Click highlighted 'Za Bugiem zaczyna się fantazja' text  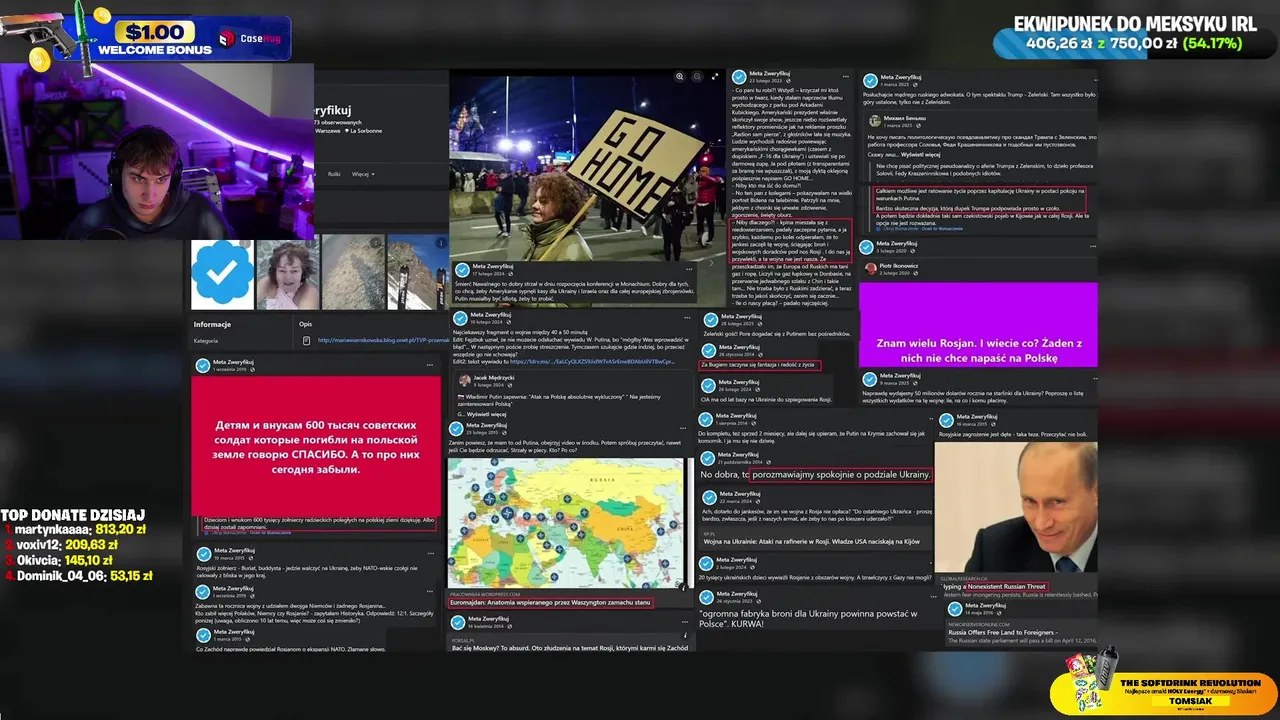pos(759,365)
